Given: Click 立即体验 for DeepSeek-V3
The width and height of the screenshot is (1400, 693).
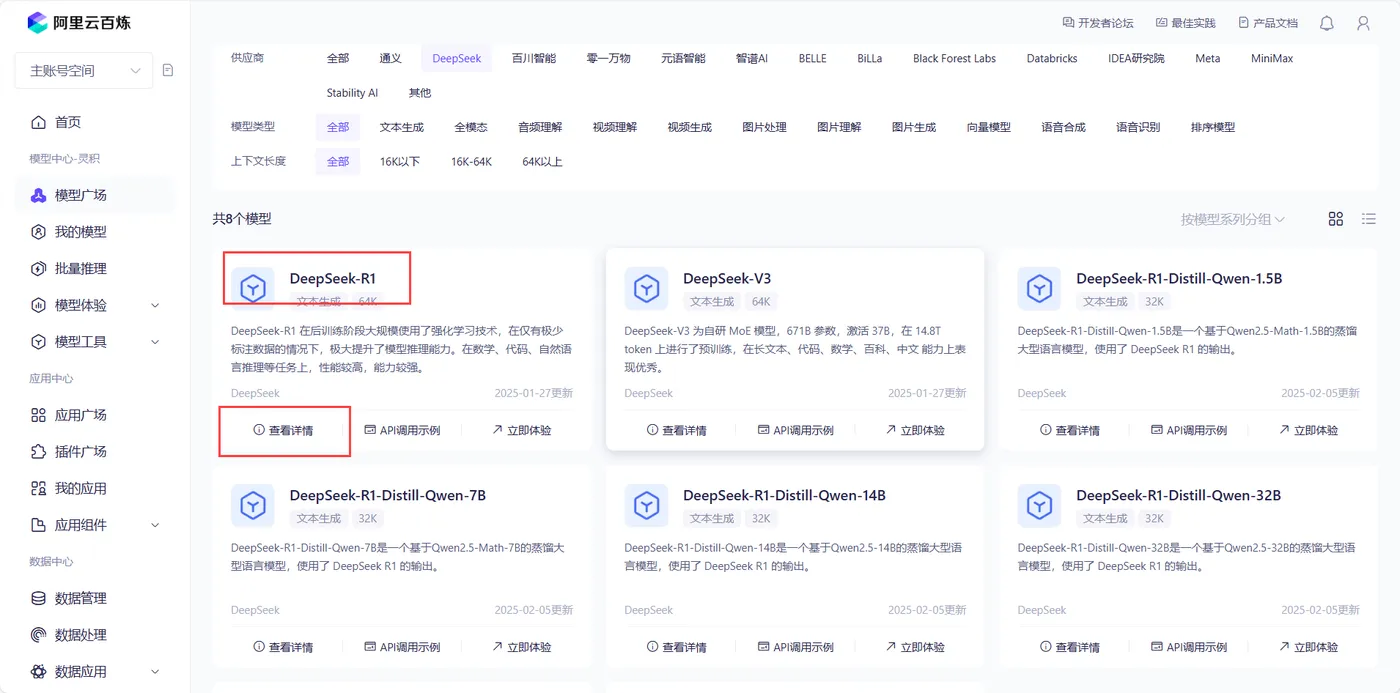Looking at the screenshot, I should tap(915, 431).
